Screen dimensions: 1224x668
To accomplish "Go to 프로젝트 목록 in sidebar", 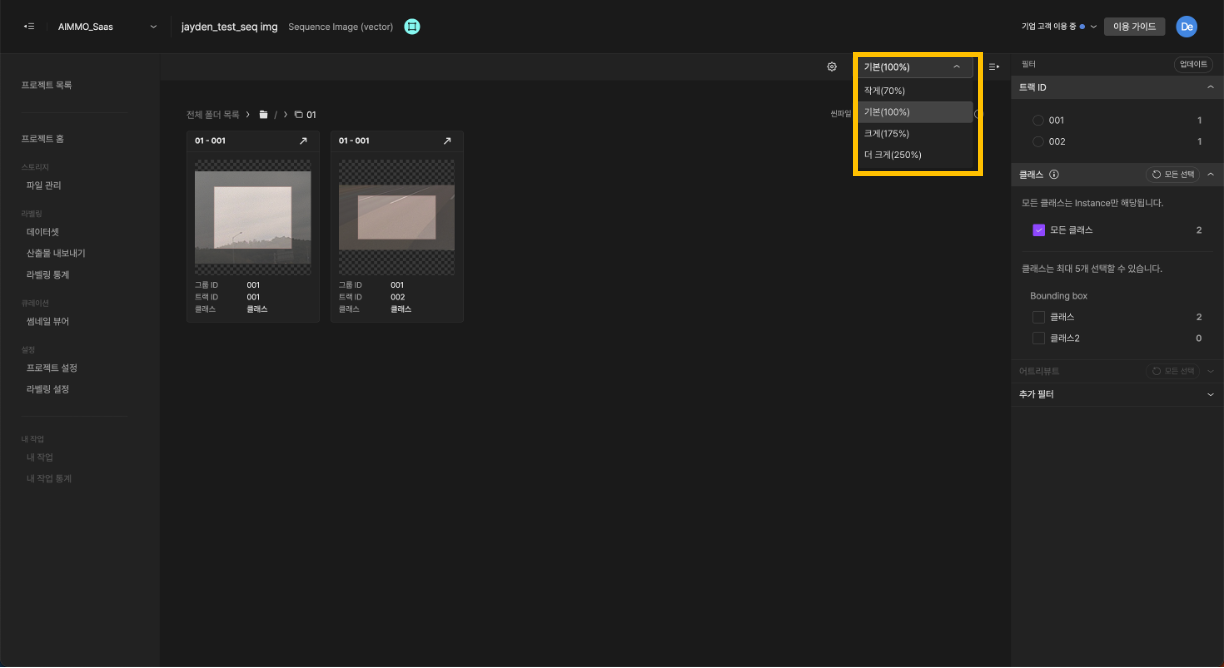I will click(x=47, y=85).
